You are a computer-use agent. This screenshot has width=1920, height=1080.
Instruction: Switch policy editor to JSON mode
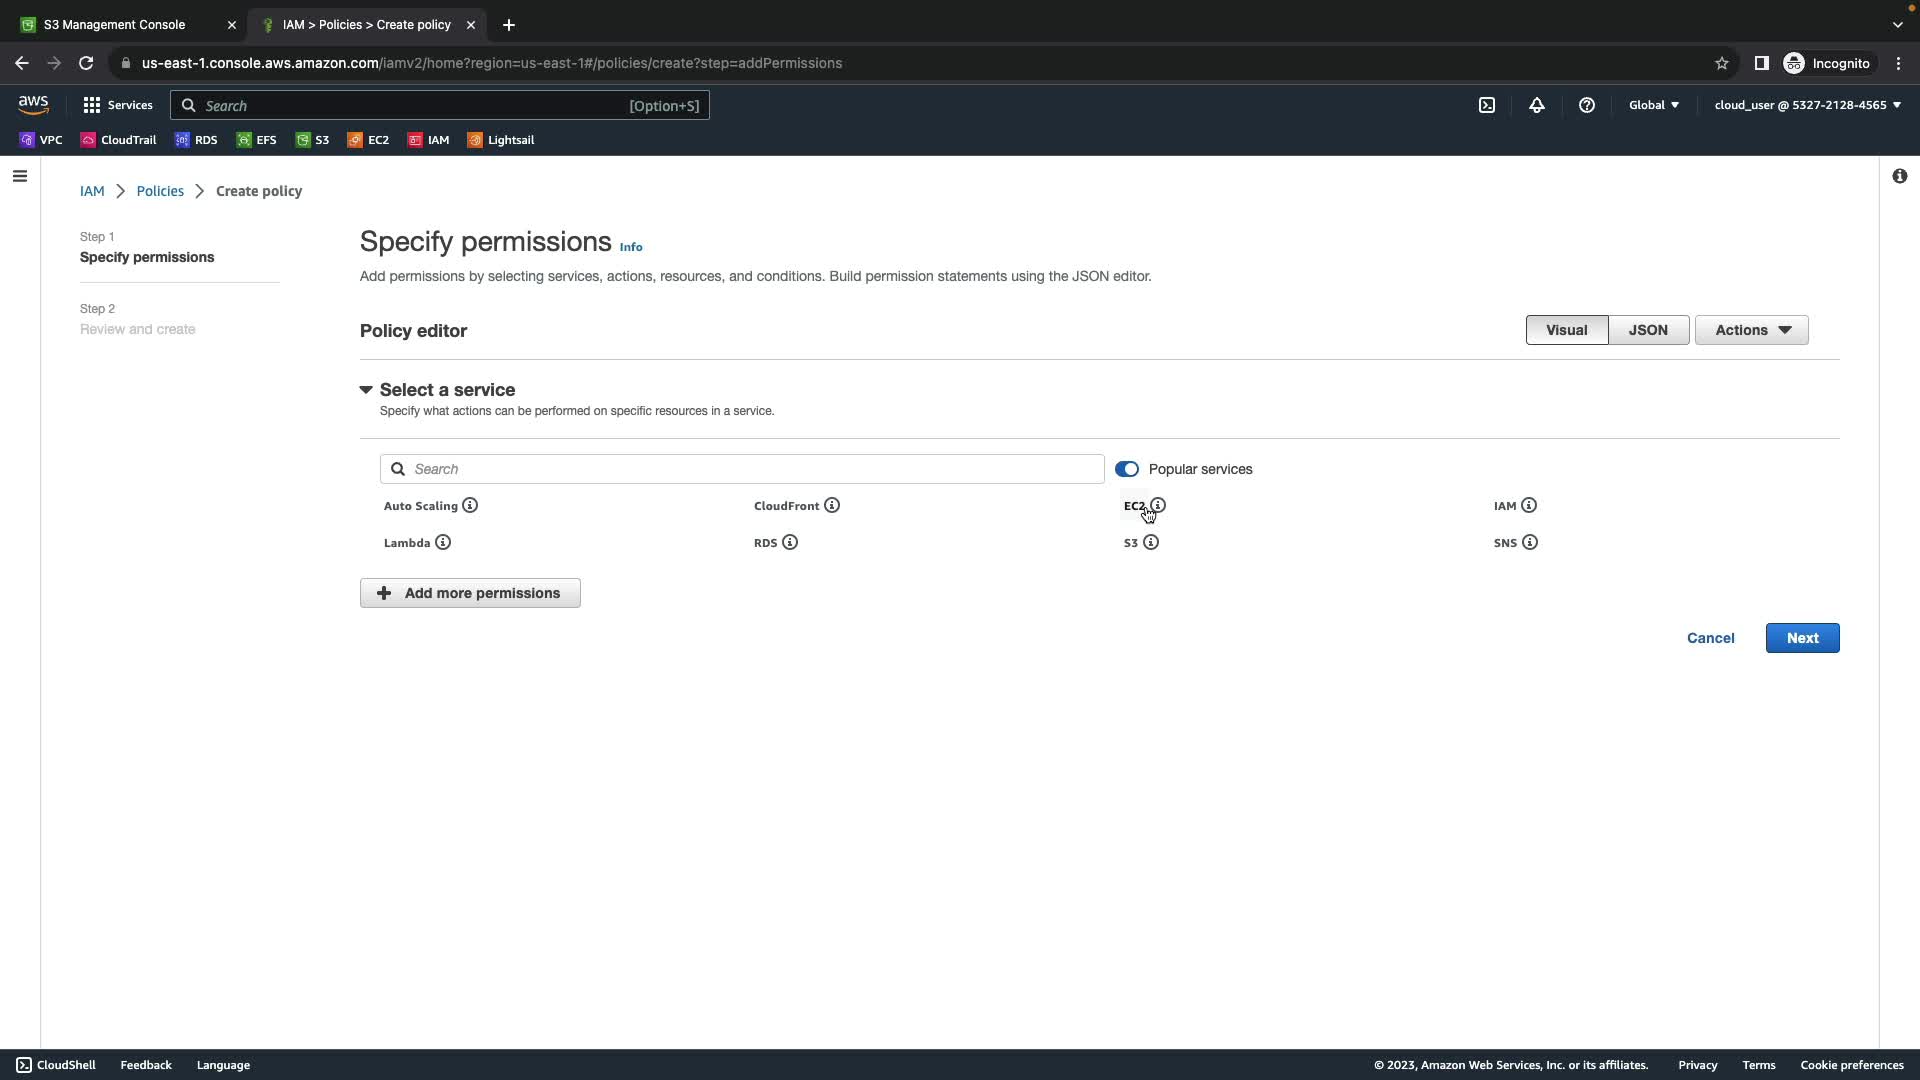pos(1648,330)
